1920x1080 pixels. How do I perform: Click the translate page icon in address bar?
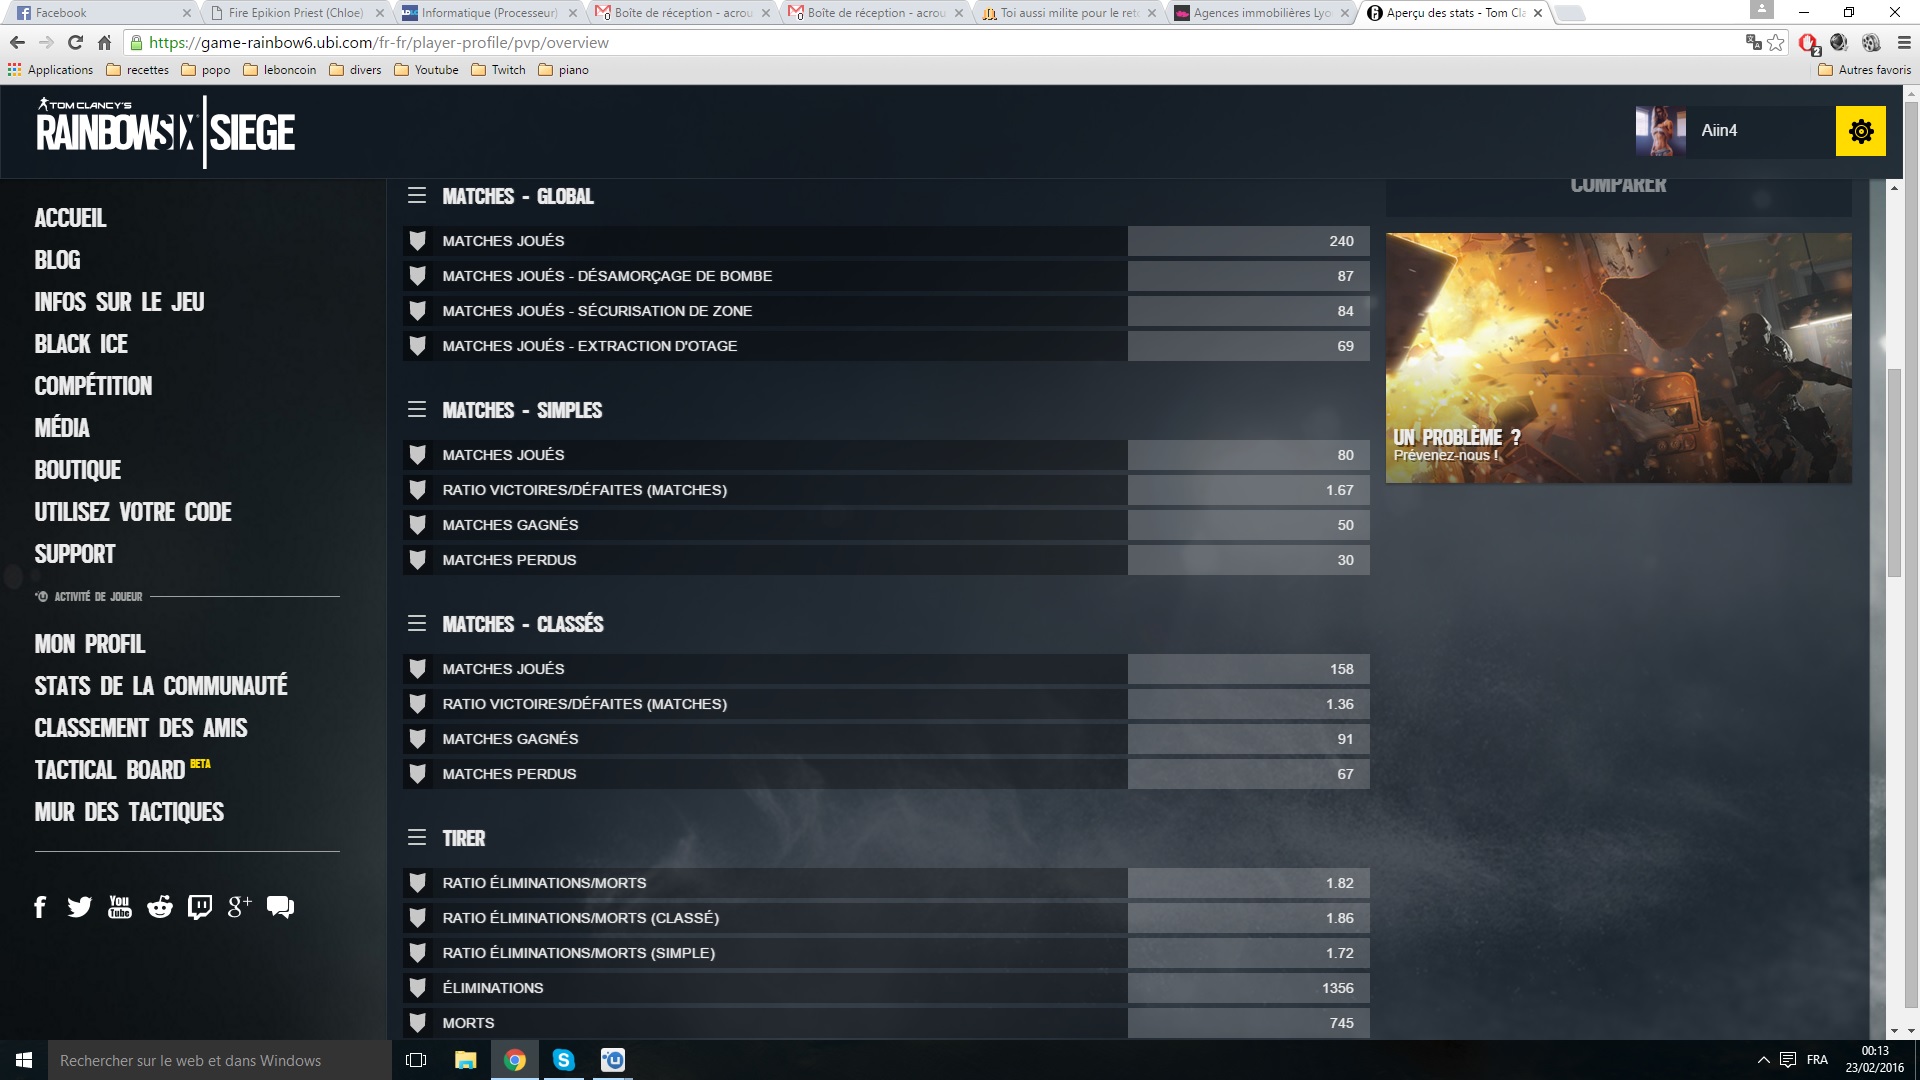(1753, 43)
